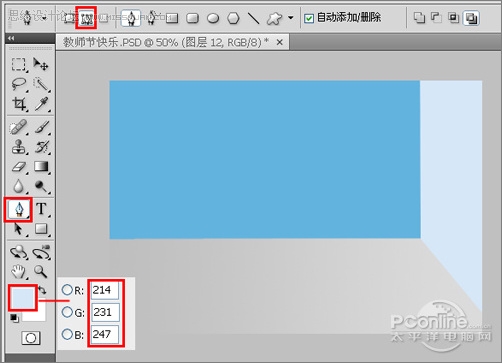
Task: Pick the Pen tool in options bar
Action: pos(131,18)
